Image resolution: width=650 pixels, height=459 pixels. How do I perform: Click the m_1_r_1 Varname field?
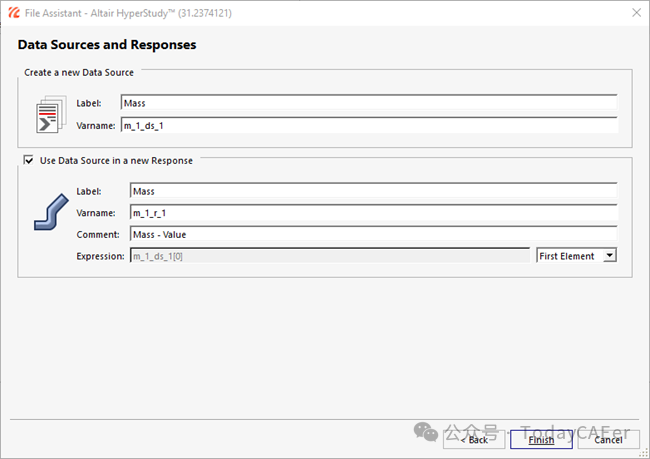pos(373,212)
